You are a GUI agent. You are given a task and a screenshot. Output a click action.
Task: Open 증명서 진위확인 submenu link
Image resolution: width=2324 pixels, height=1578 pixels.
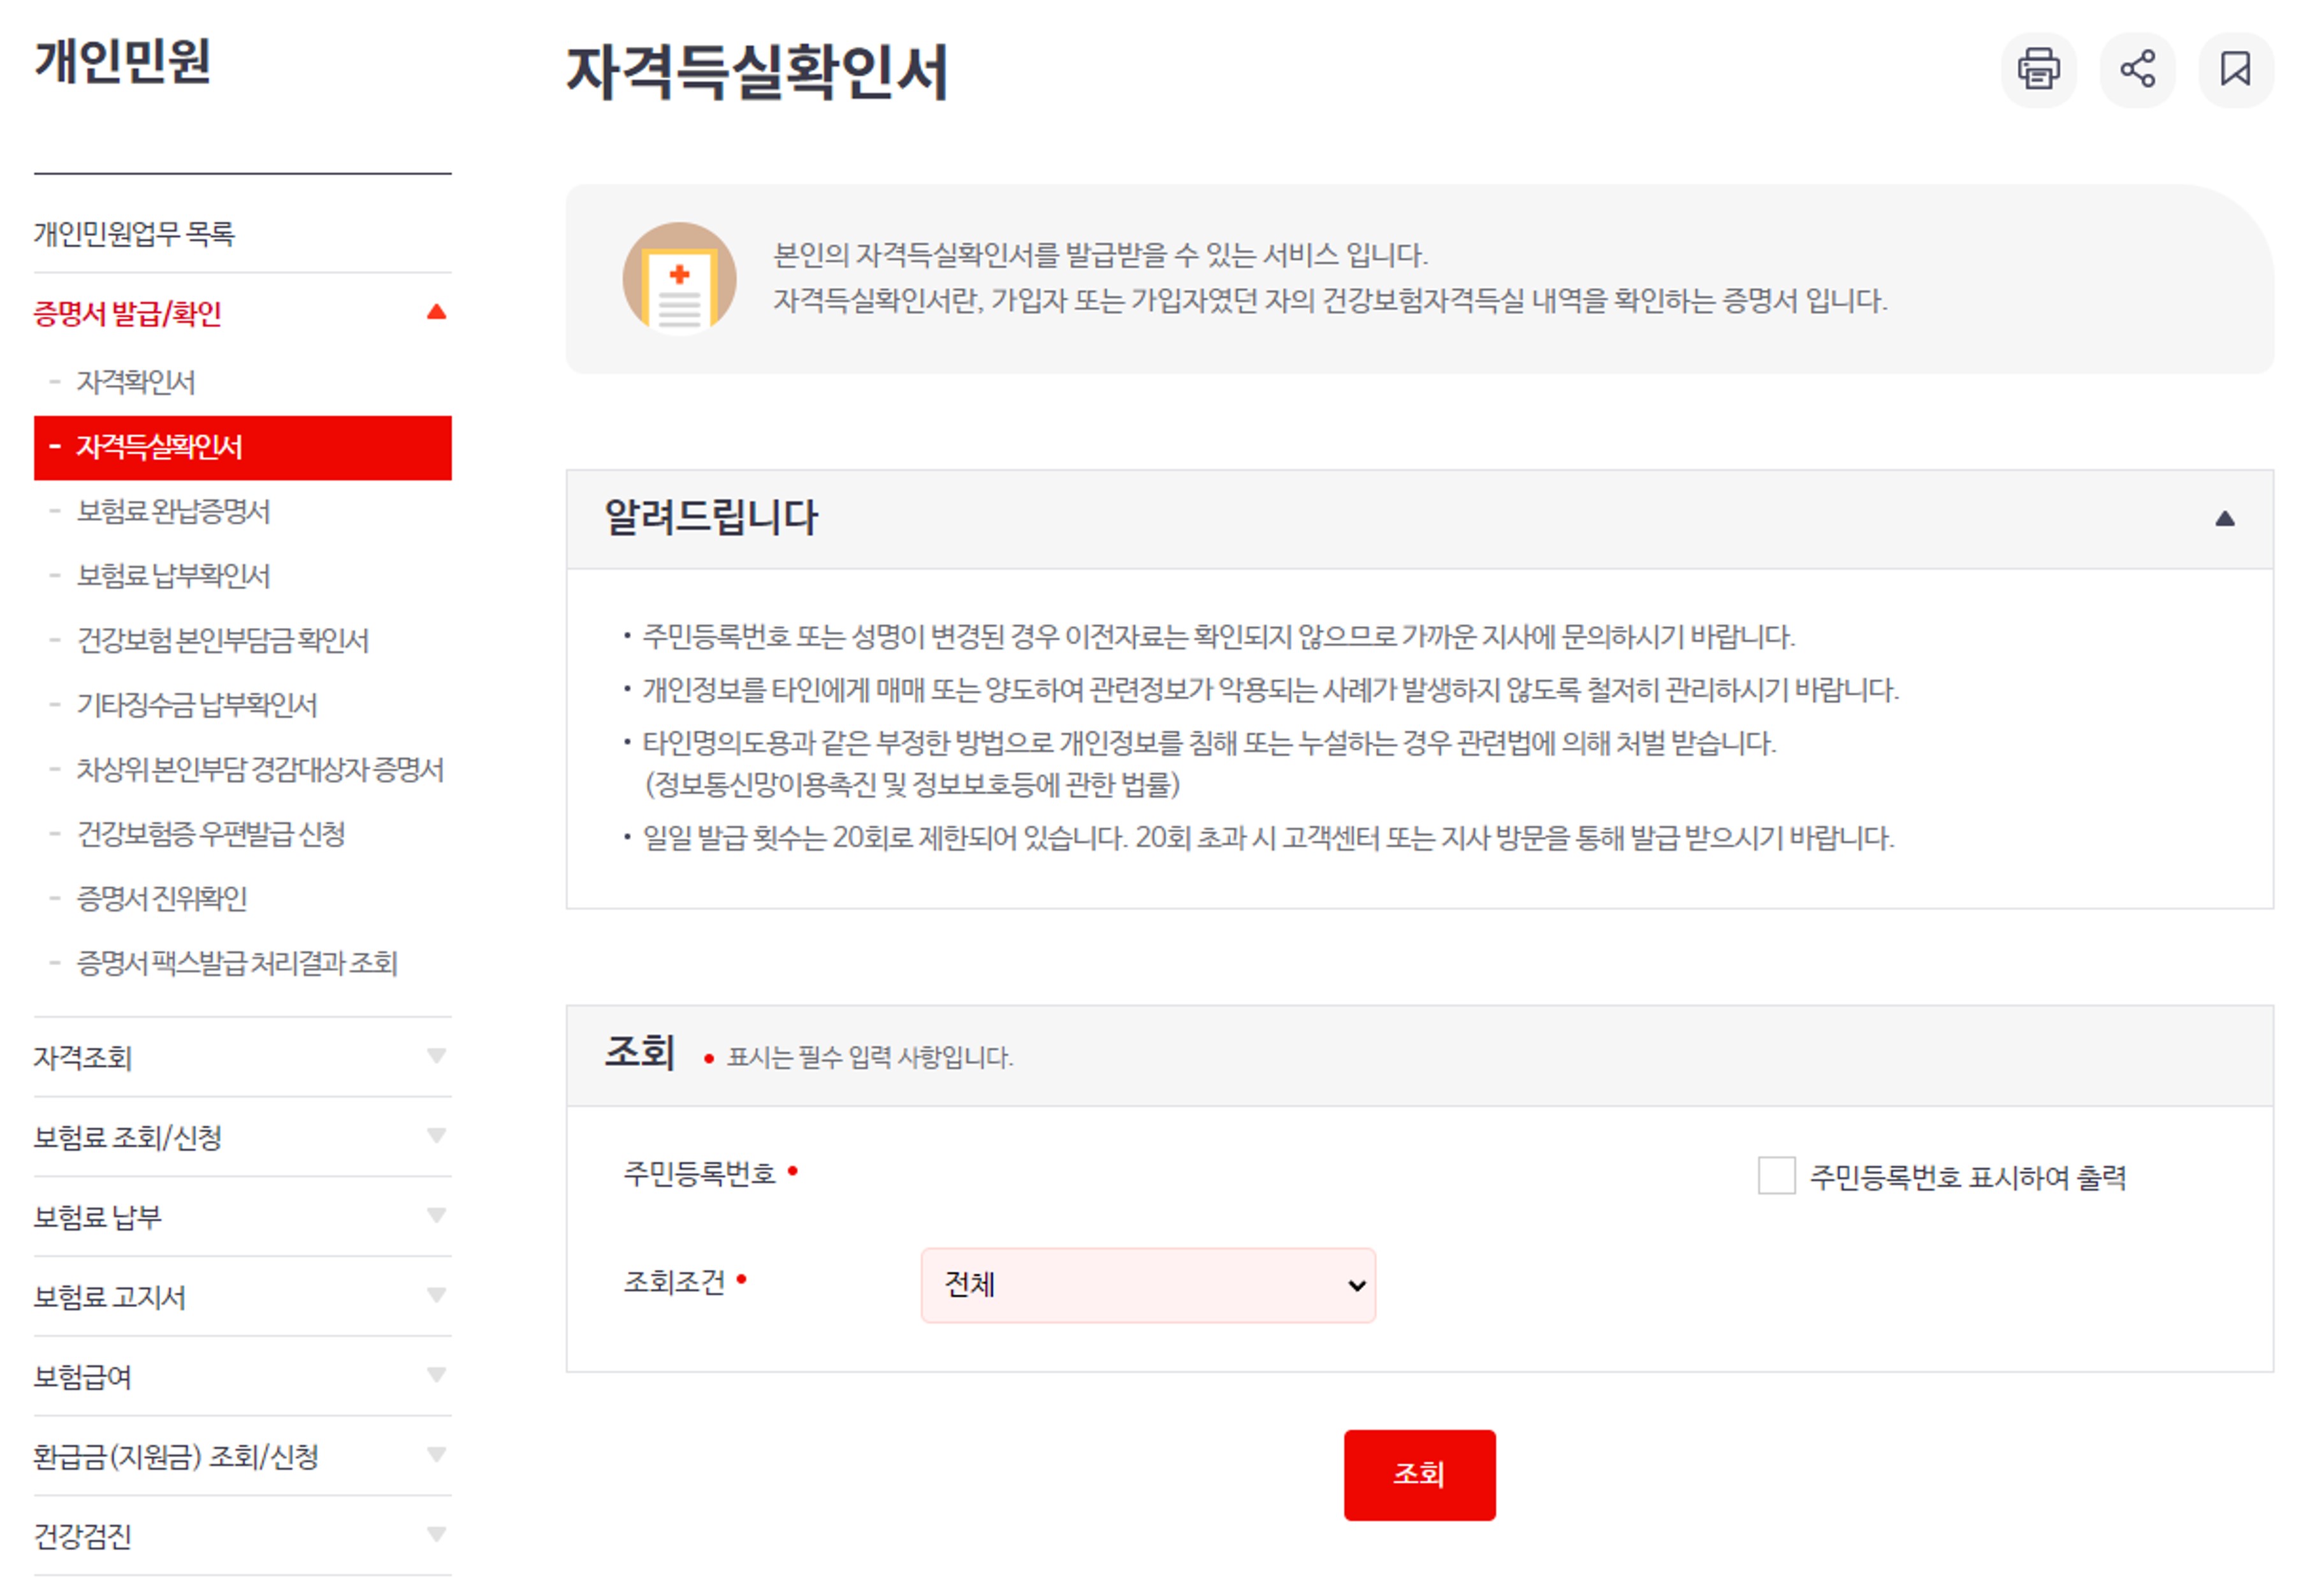point(161,898)
